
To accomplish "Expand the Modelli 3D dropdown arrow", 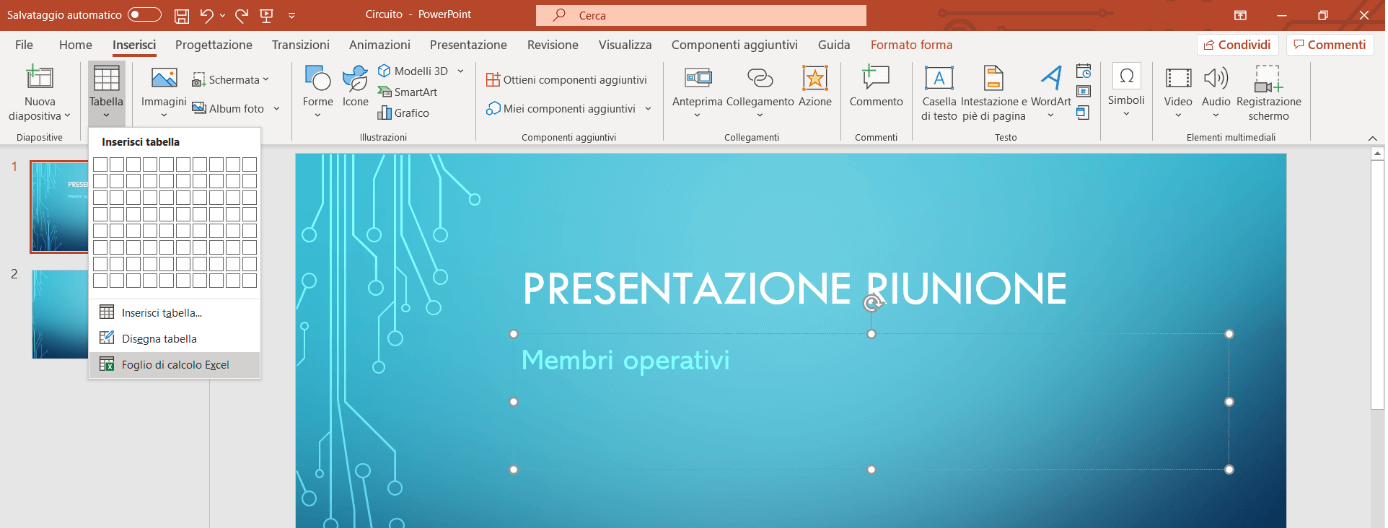I will tap(461, 71).
